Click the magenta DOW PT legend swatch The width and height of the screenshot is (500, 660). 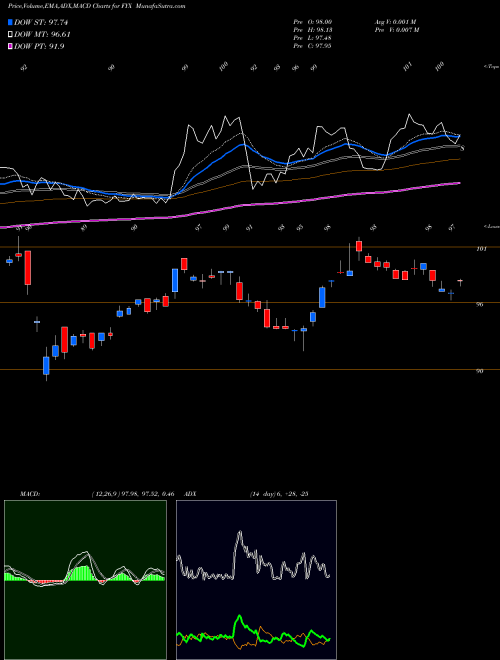tap(10, 47)
